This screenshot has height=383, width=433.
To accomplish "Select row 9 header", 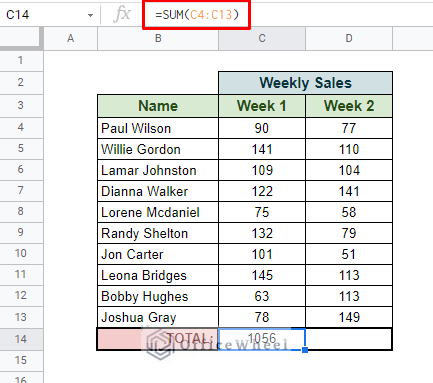I will pyautogui.click(x=21, y=233).
